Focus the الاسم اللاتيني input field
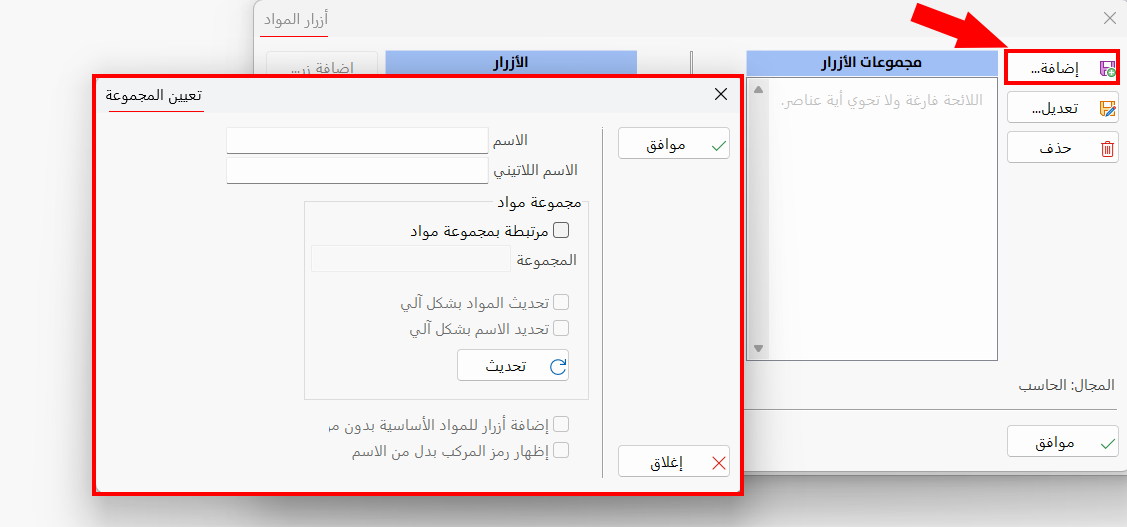Screen dimensions: 1127x527 point(357,170)
